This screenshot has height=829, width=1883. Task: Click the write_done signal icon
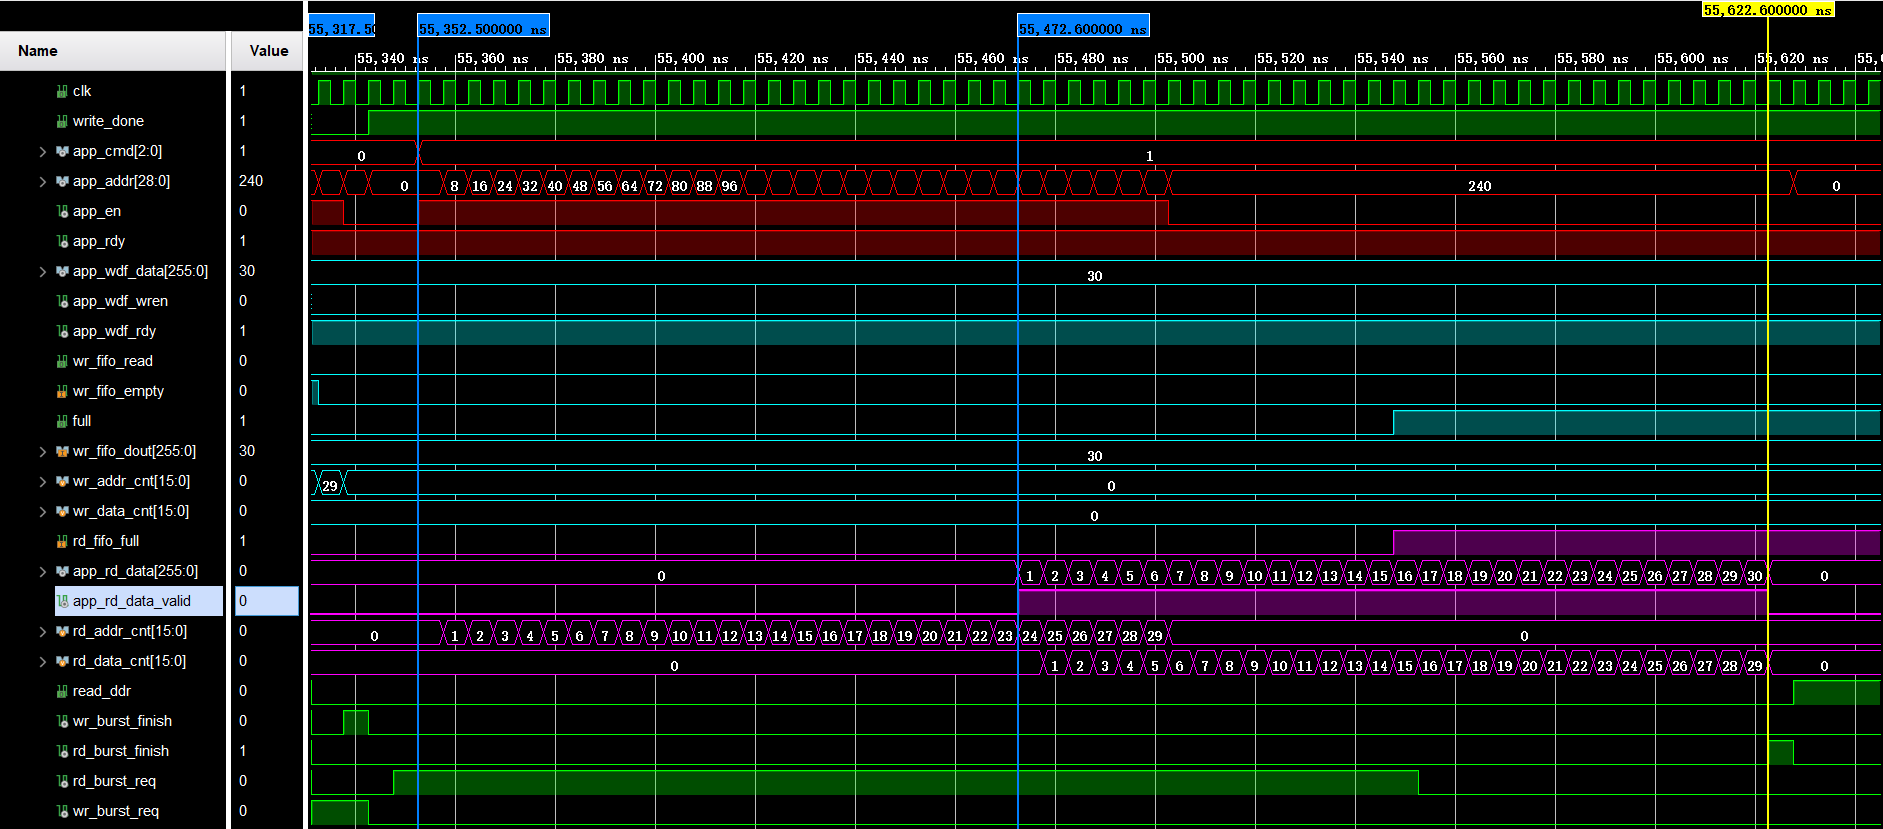pos(62,121)
